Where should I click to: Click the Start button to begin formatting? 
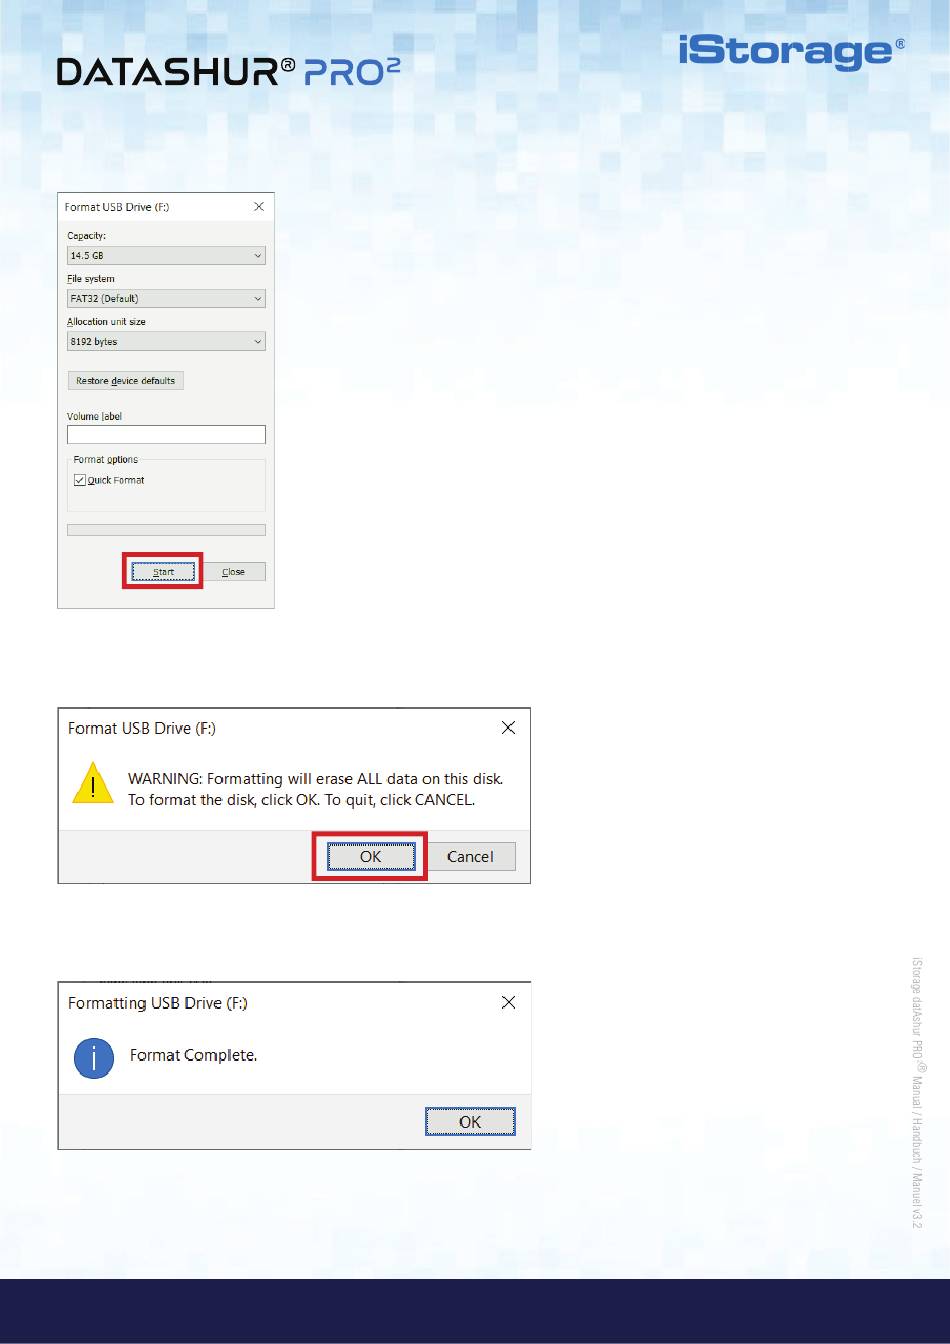[163, 572]
